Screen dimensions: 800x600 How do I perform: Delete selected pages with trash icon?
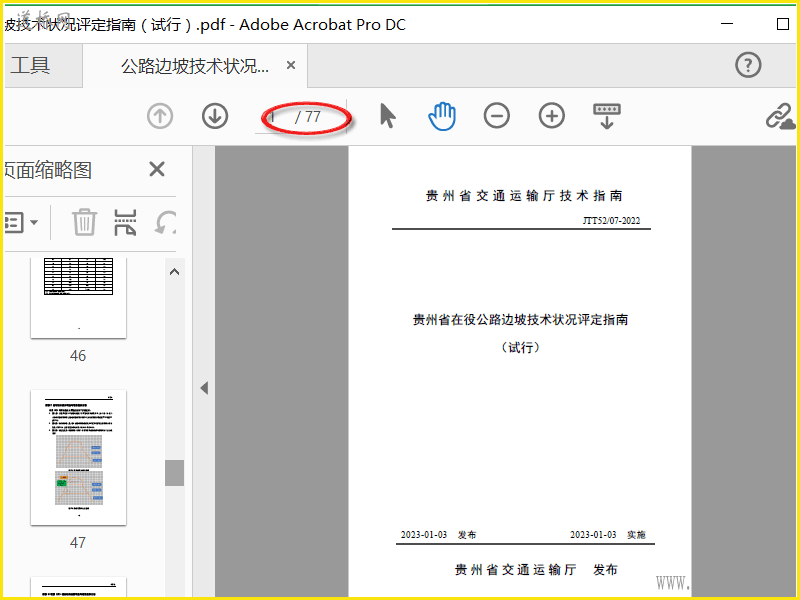click(84, 222)
